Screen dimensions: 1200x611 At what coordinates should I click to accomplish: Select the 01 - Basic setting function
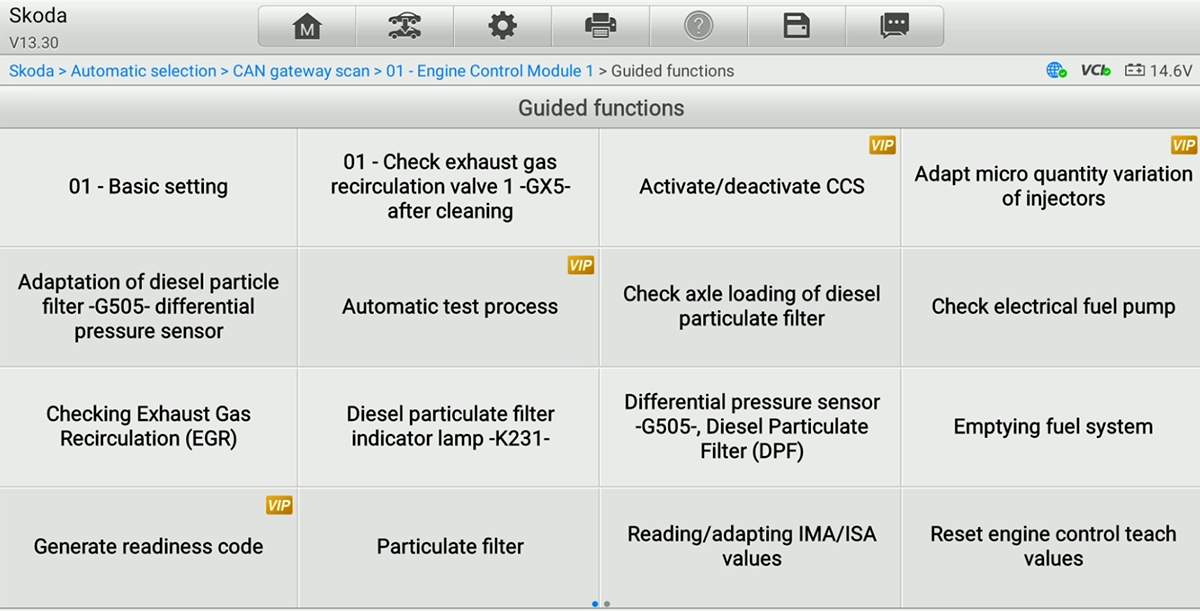point(148,187)
